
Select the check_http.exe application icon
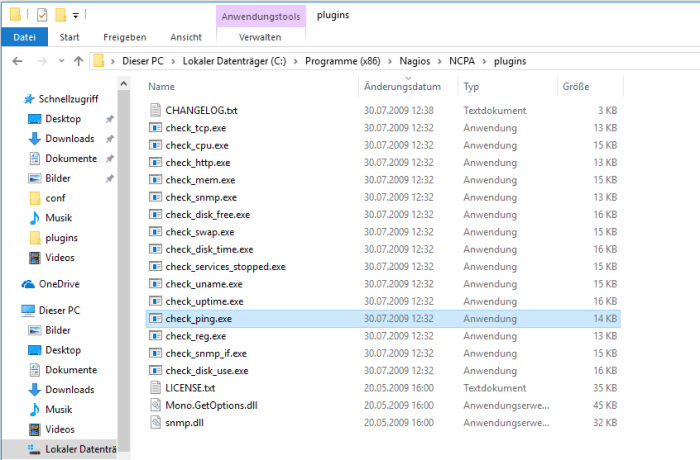pos(155,163)
